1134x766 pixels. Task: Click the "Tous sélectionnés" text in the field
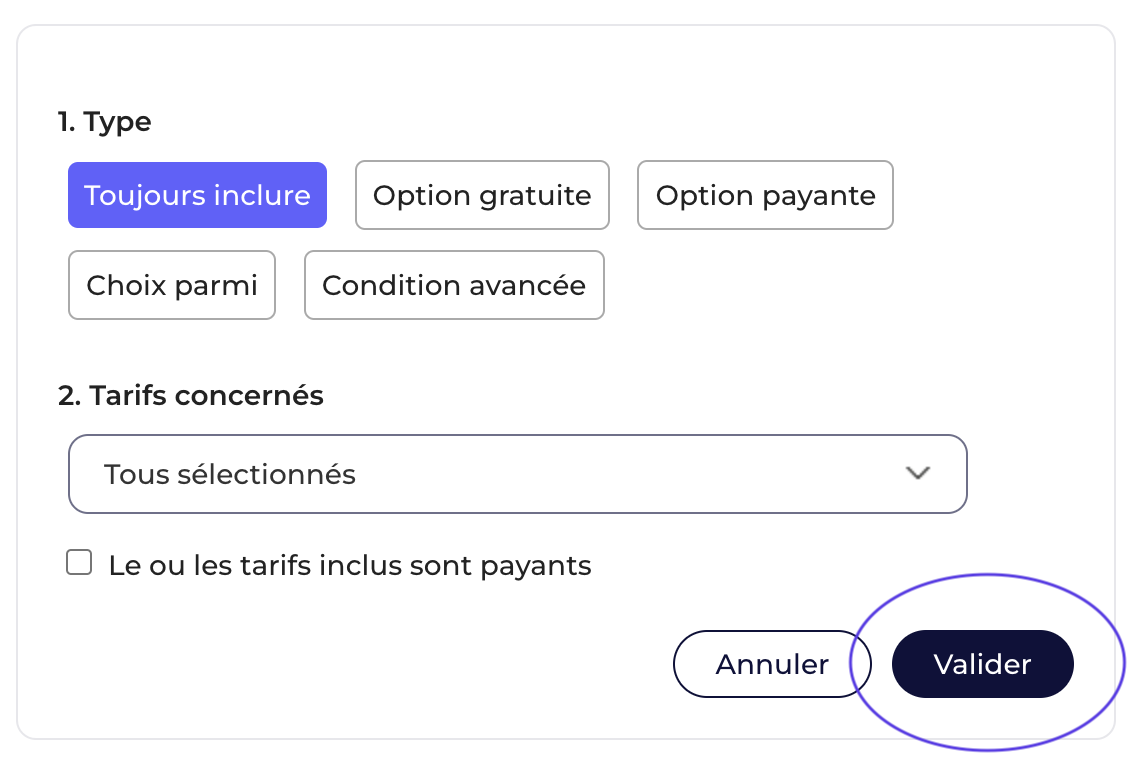coord(230,474)
